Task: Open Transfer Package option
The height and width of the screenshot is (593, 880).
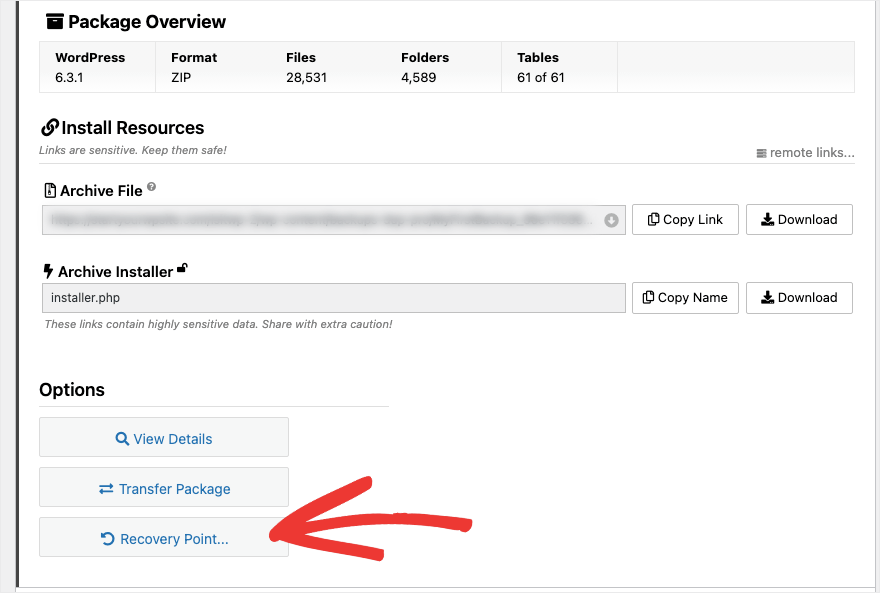Action: click(x=164, y=487)
